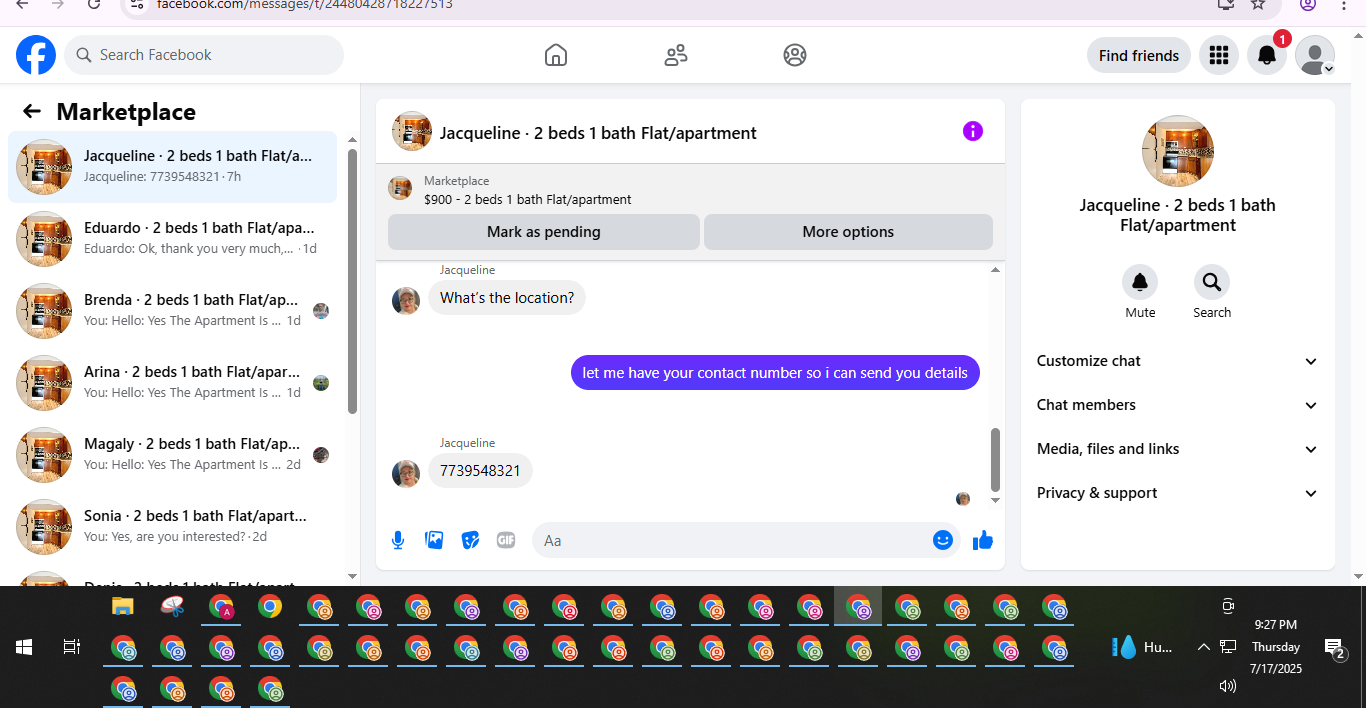Open chat header listing thumbnail
The image size is (1366, 708).
412,131
